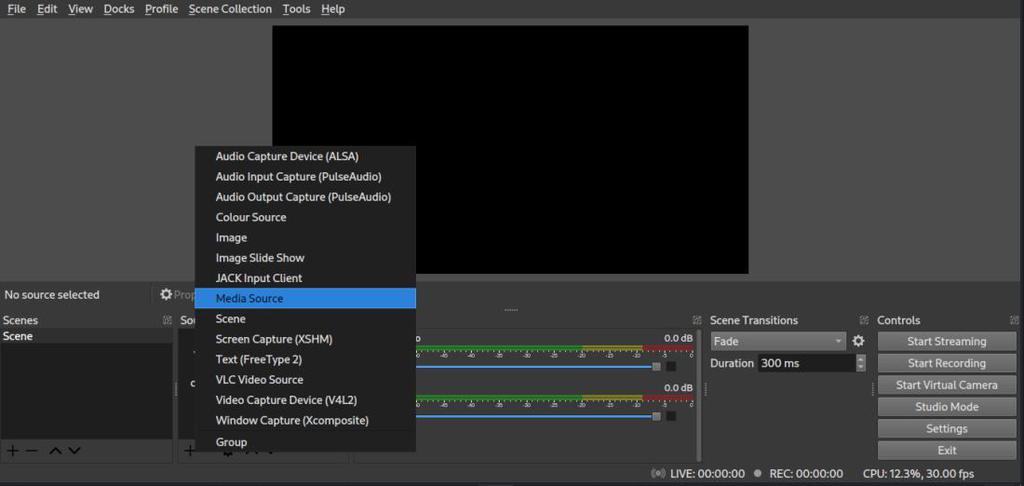Select JACK Input Client source

(306, 278)
